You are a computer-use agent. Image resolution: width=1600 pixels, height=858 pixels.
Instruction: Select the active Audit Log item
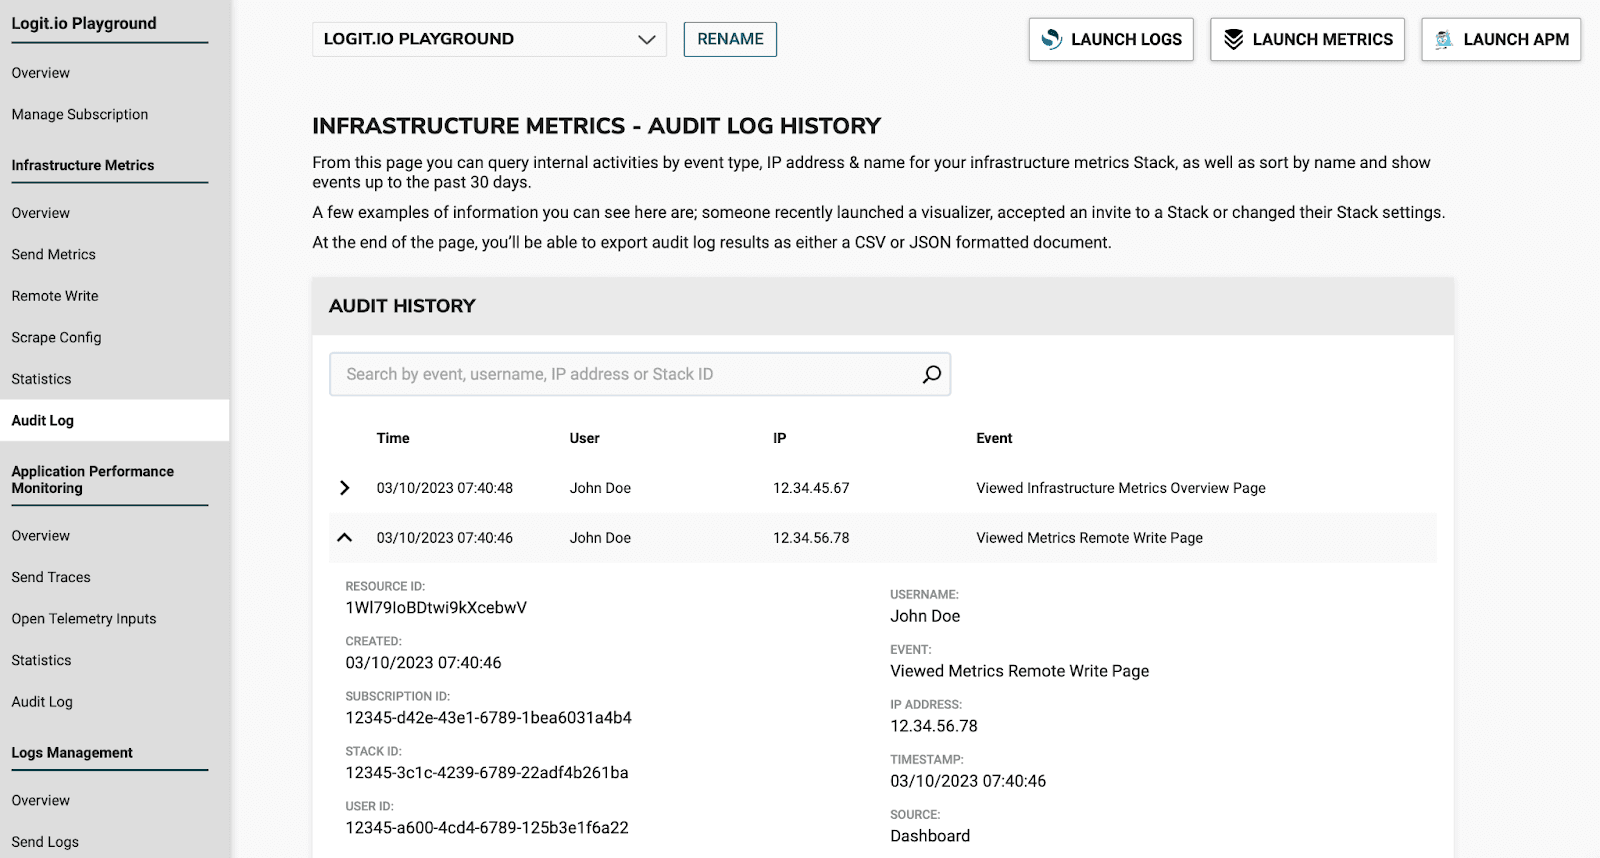coord(114,420)
